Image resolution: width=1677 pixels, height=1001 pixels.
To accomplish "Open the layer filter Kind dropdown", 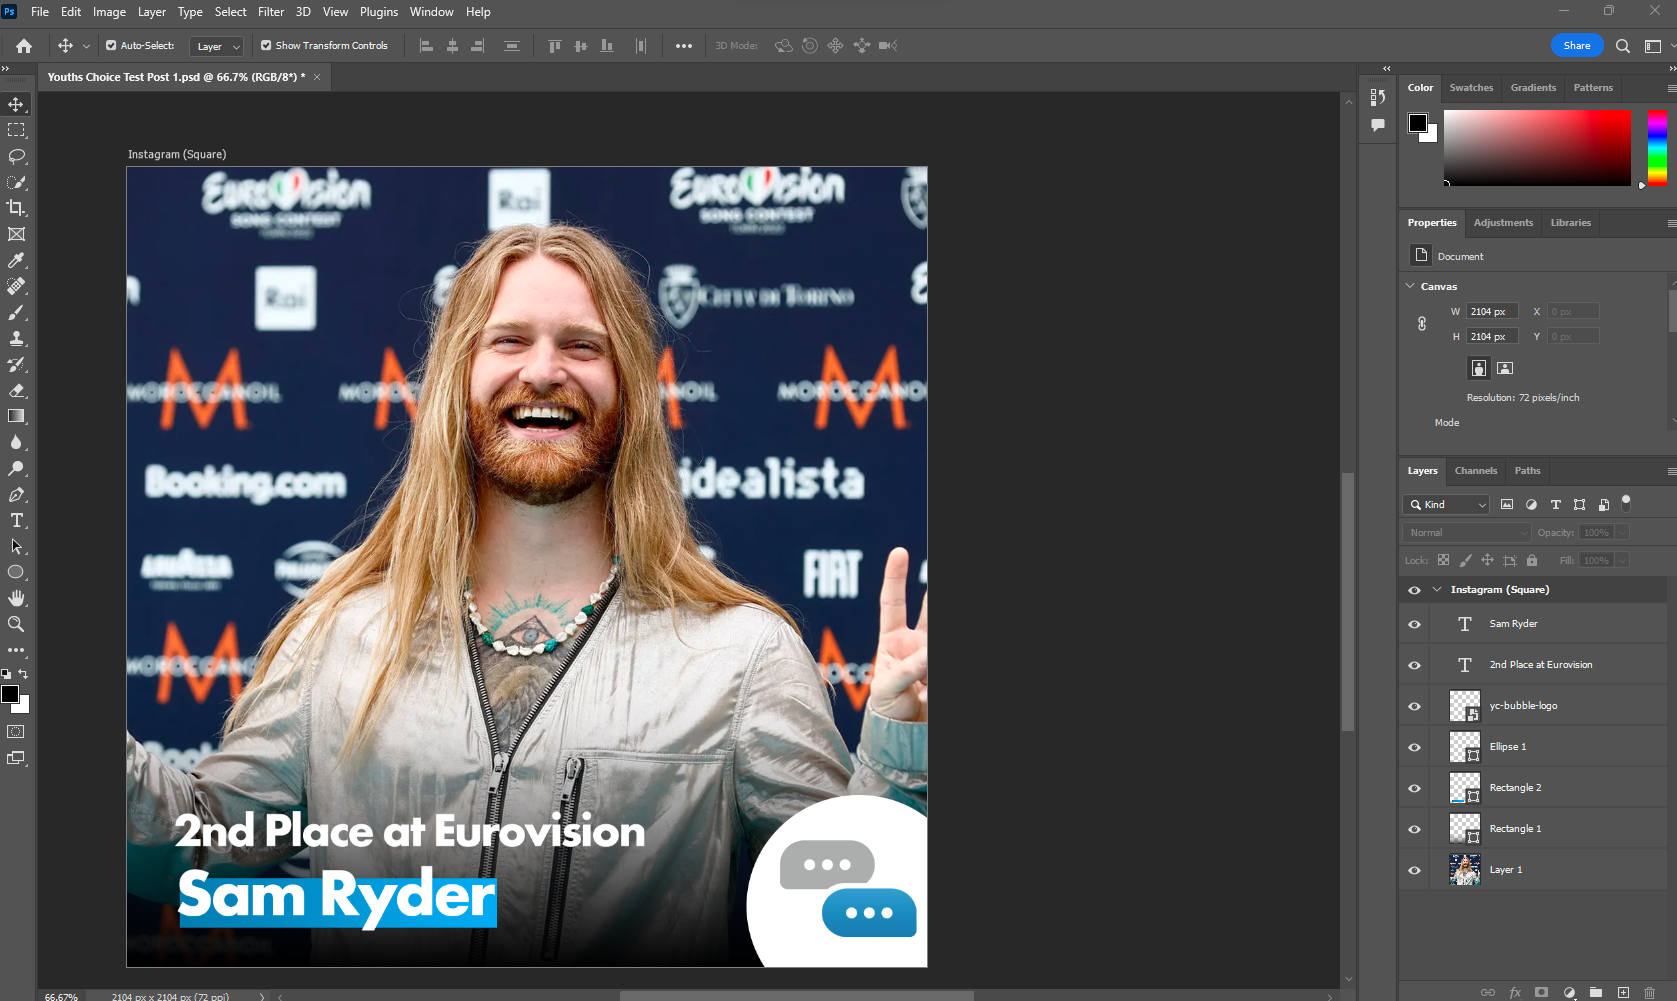I will point(1448,505).
